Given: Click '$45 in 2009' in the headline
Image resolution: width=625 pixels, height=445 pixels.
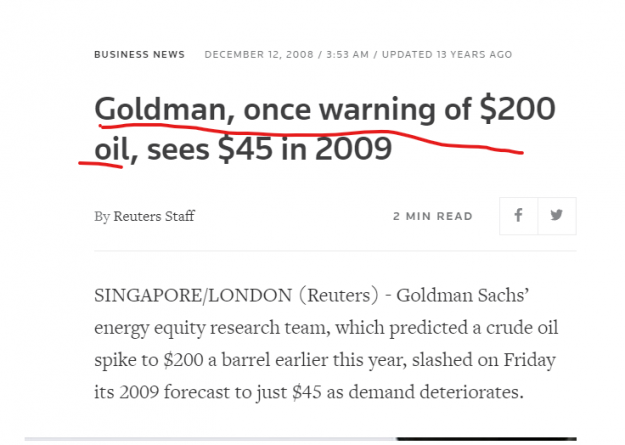Looking at the screenshot, I should point(305,149).
